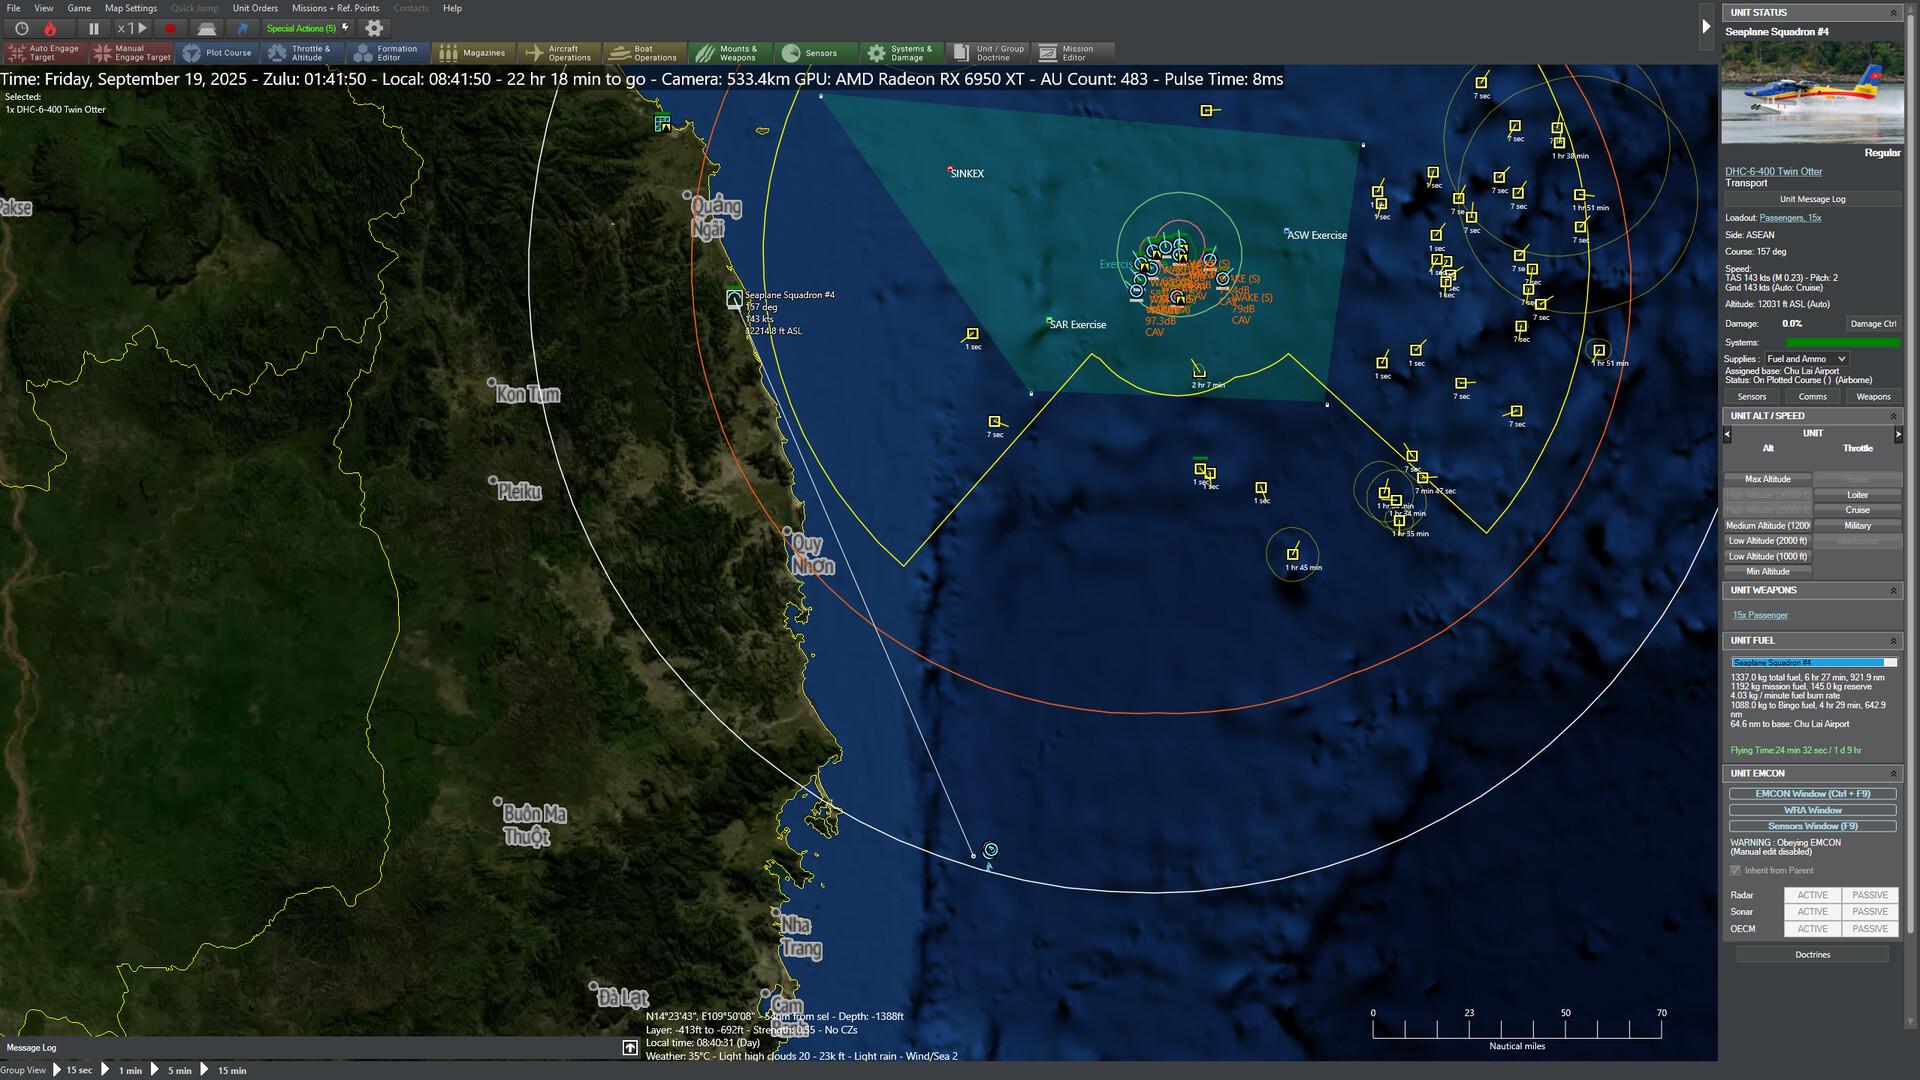The image size is (1920, 1080).
Task: Open the Unit Message Log
Action: tap(1812, 199)
